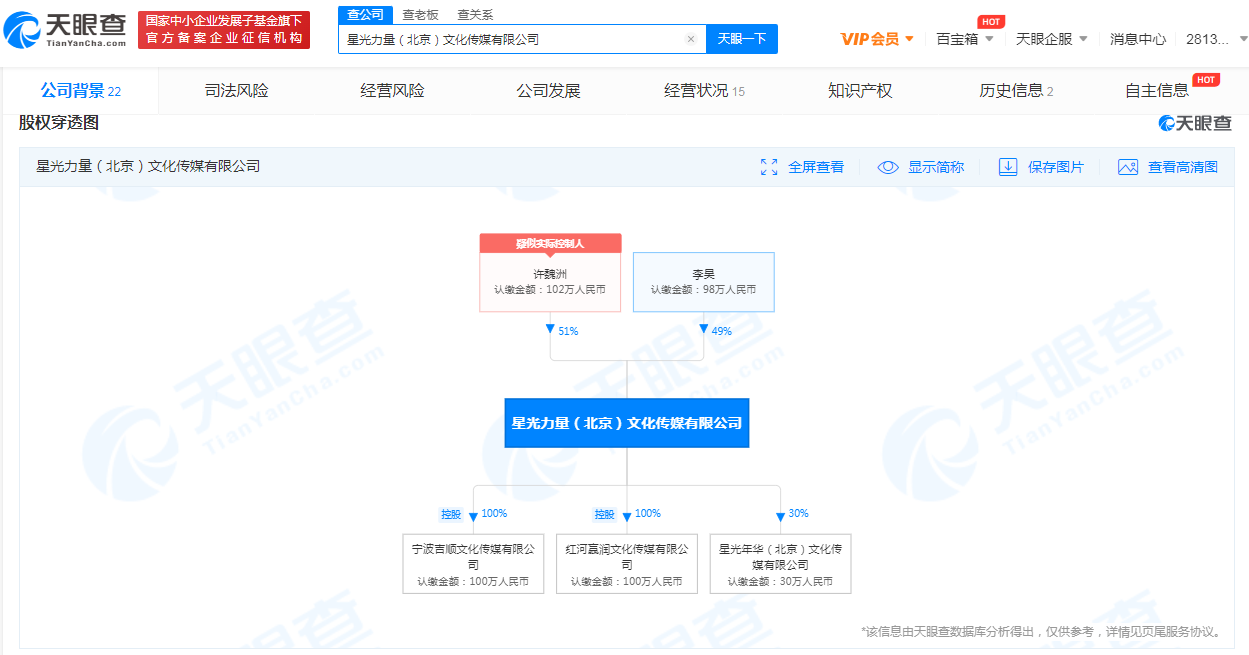The width and height of the screenshot is (1249, 655).
Task: Click the 天眼一下 search button
Action: tap(742, 39)
